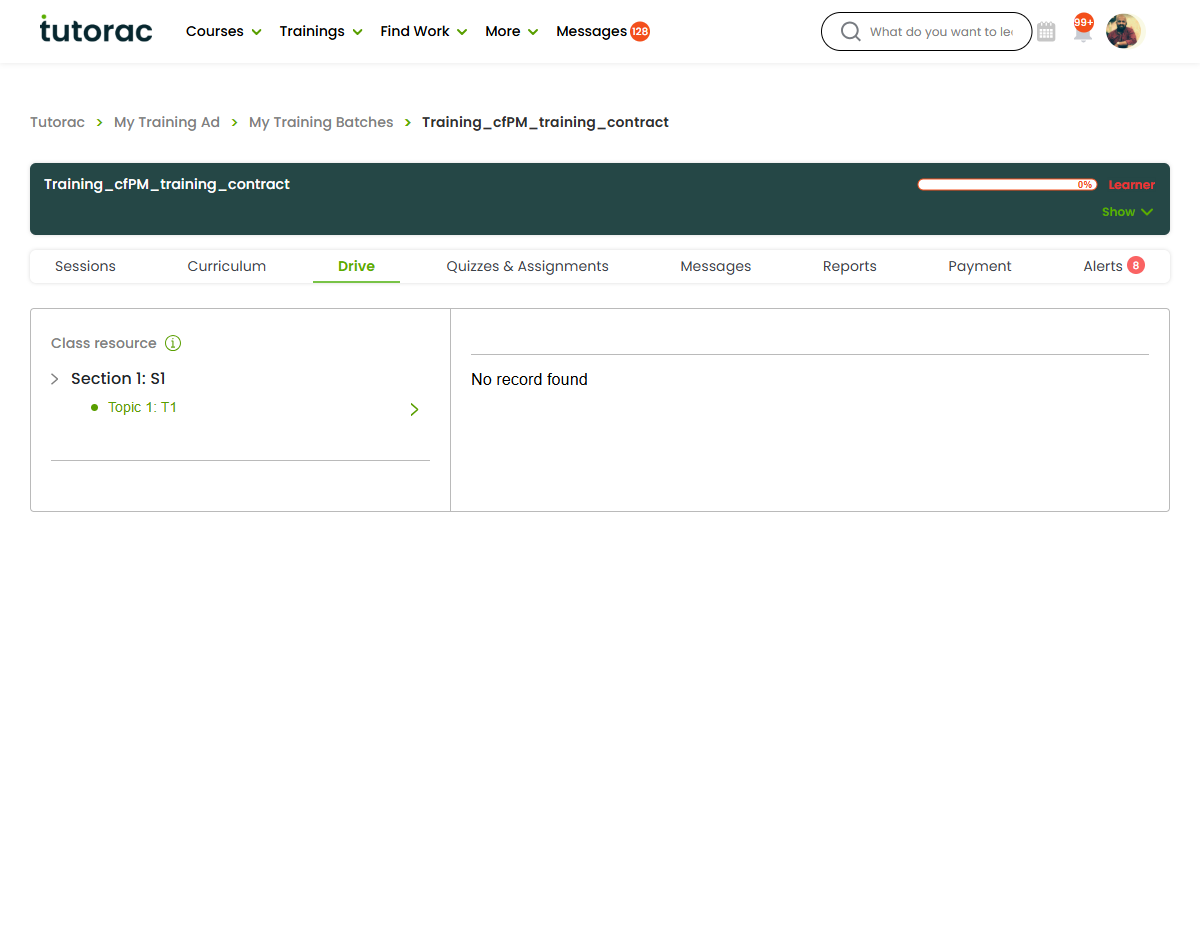This screenshot has height=950, width=1200.
Task: Click the Class resource heading
Action: (x=104, y=343)
